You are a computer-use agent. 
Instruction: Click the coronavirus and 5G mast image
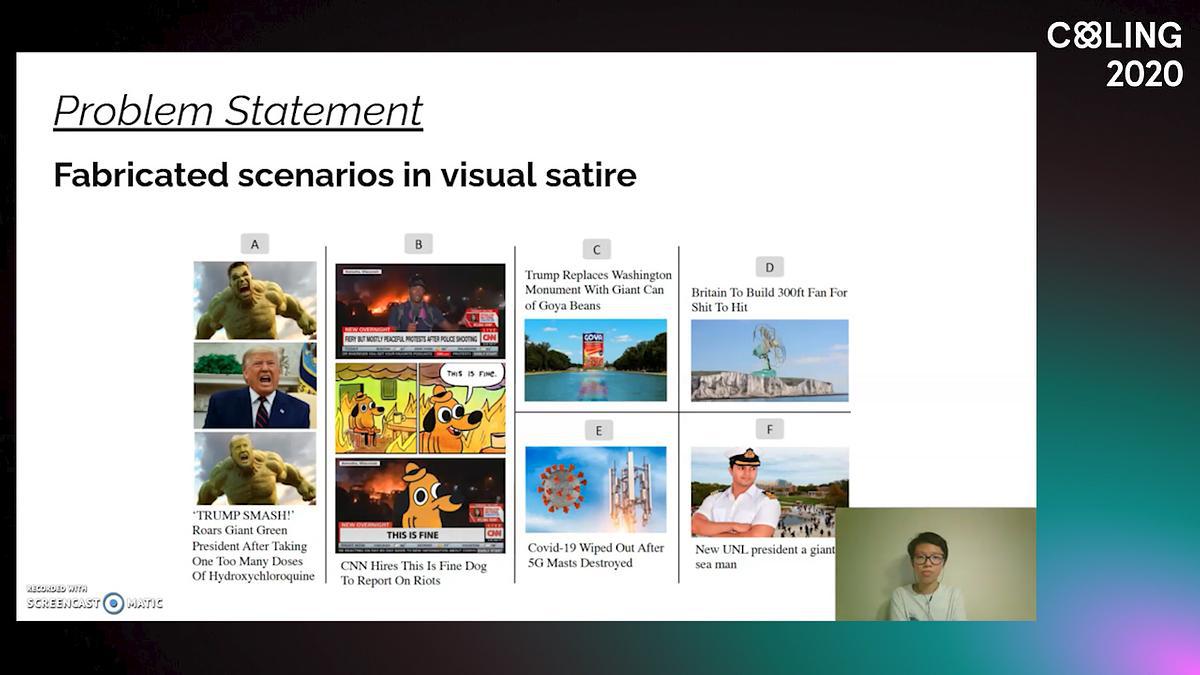[x=595, y=490]
